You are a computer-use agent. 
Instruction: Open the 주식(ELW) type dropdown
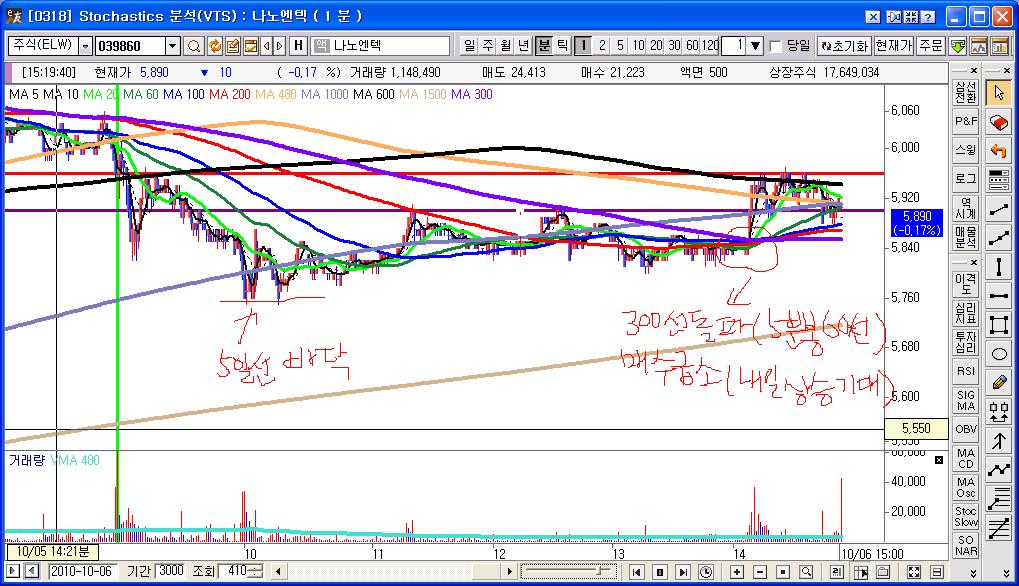point(85,46)
